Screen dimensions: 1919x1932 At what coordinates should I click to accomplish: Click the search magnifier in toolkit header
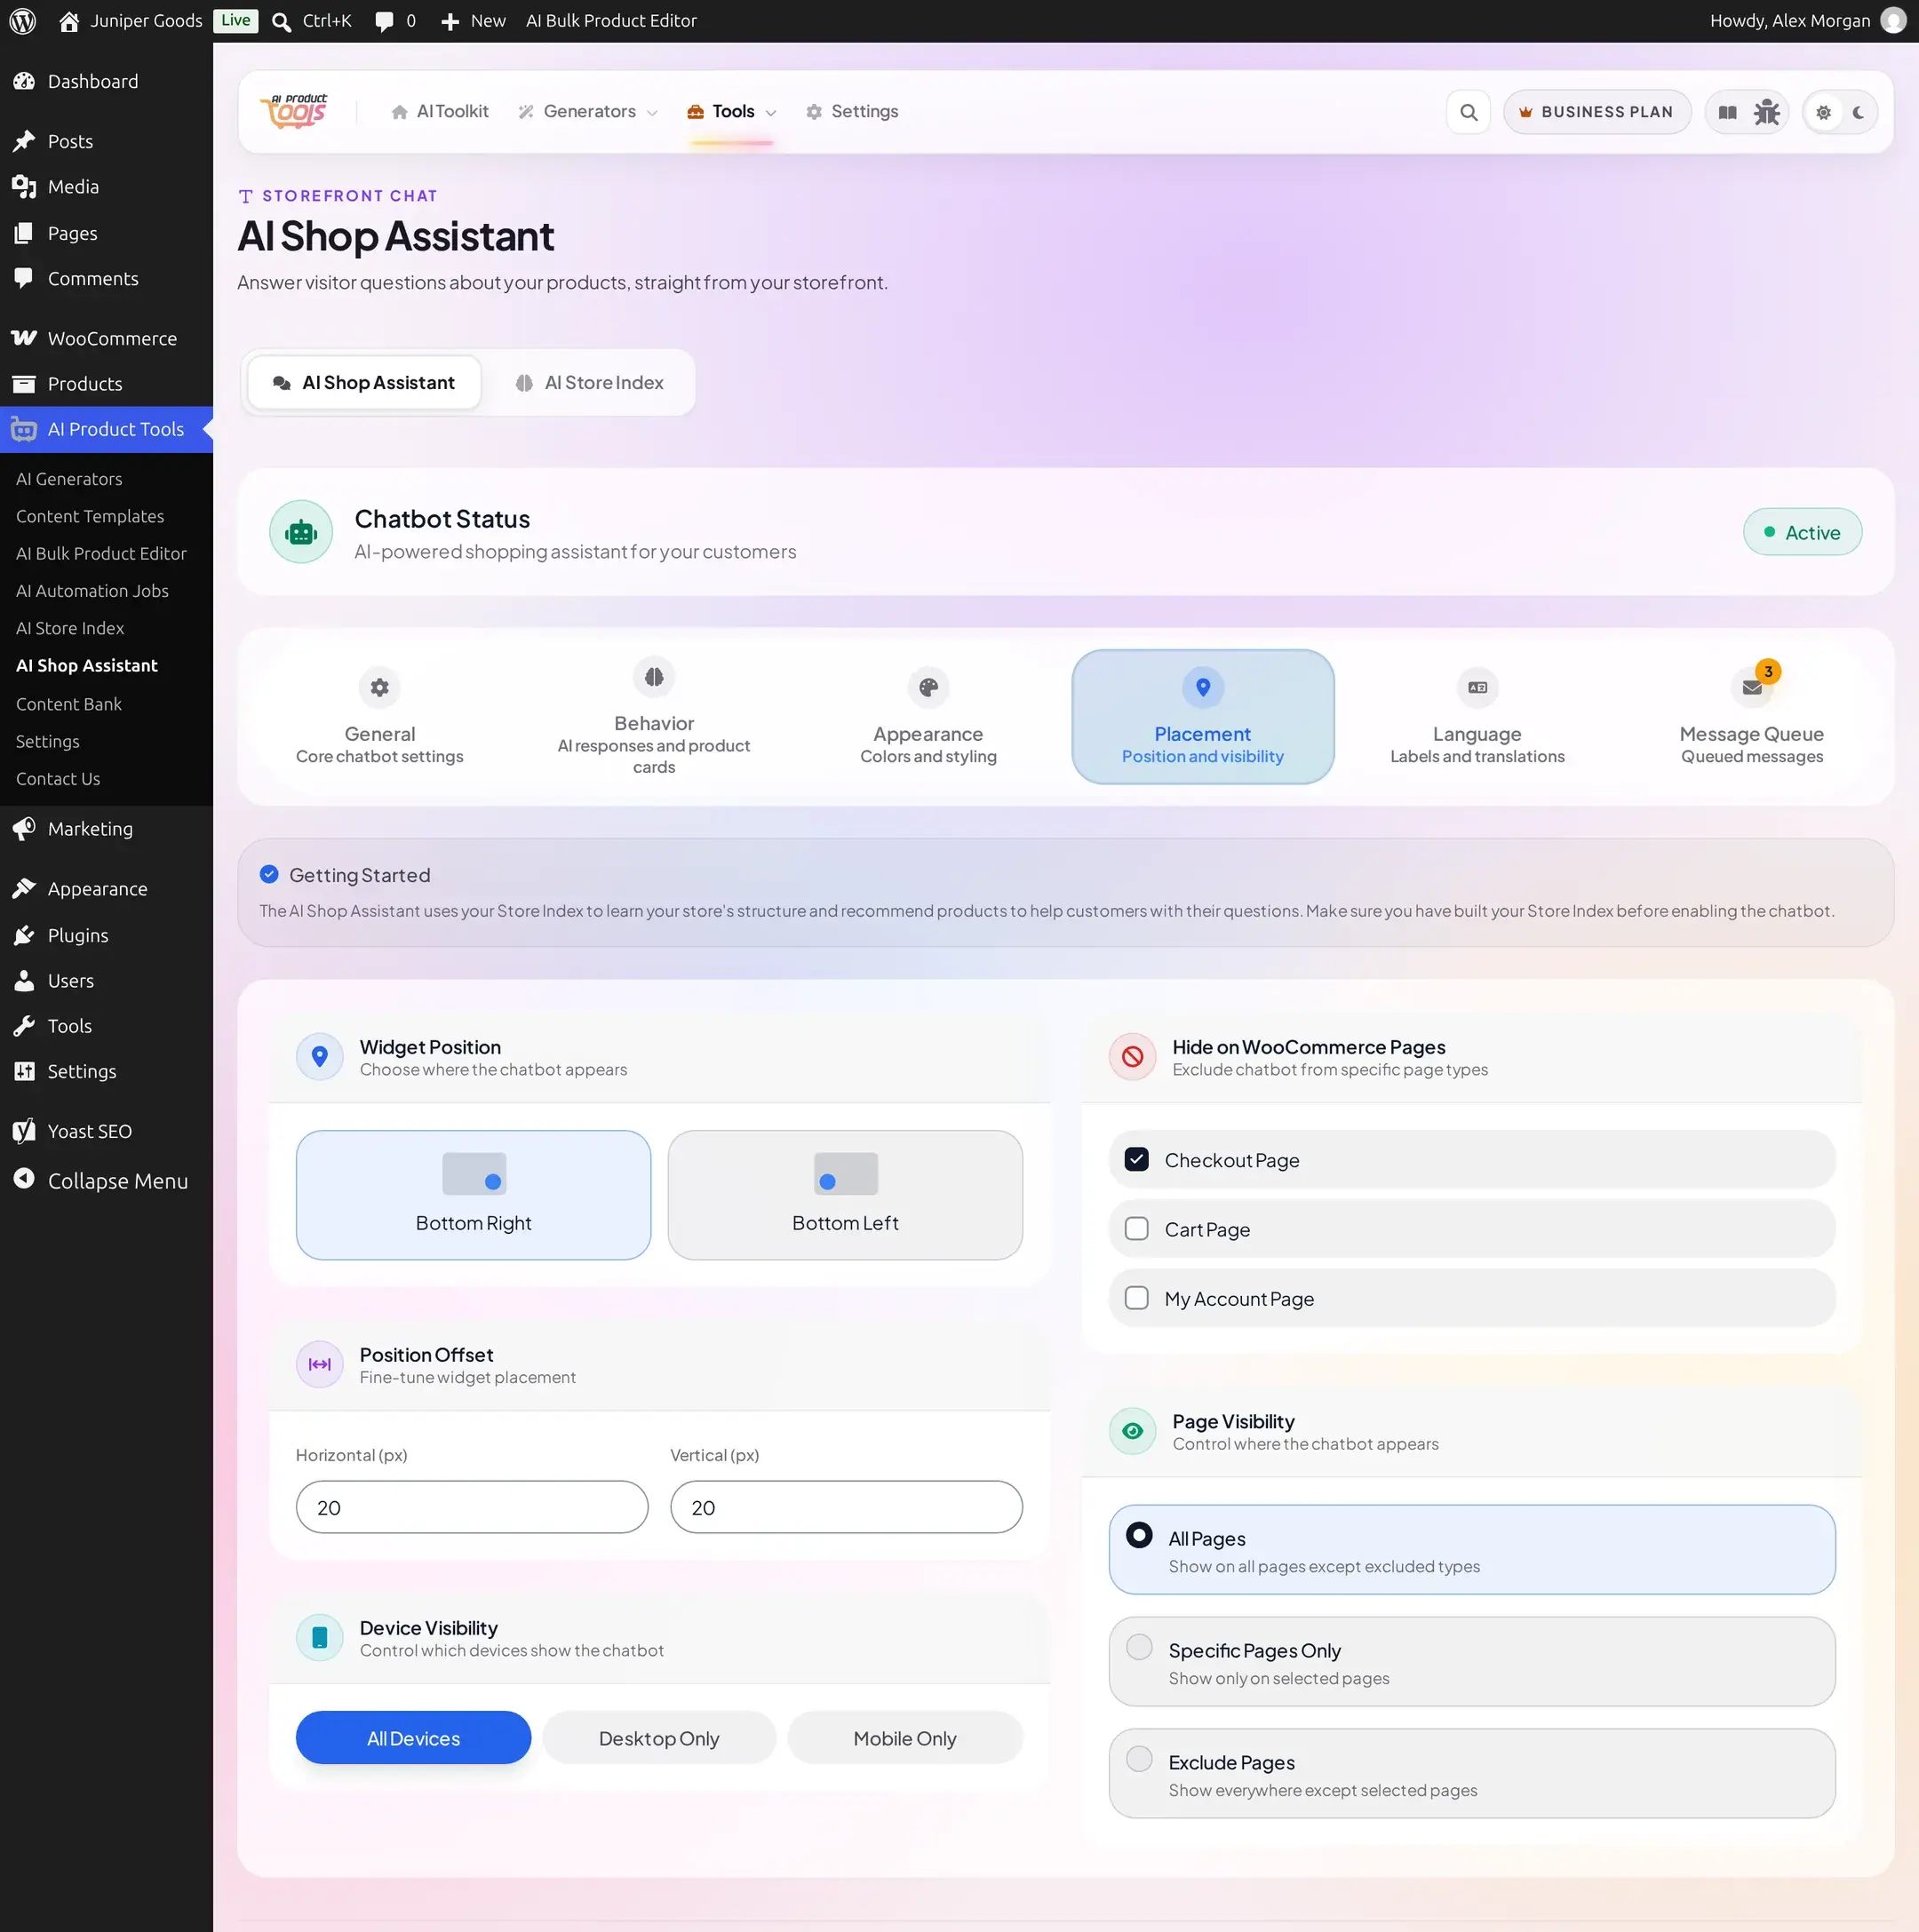click(1468, 112)
